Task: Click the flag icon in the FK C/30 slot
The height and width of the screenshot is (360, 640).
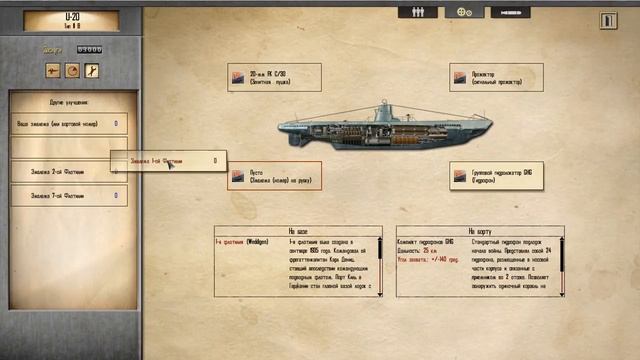Action: tap(238, 78)
